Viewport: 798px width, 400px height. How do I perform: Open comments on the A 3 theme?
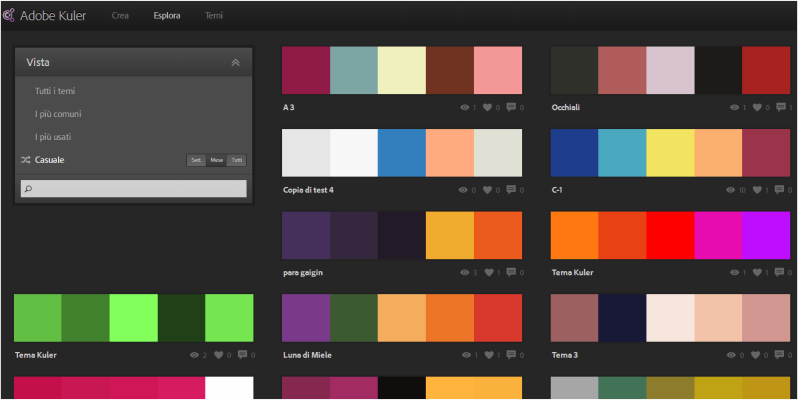pyautogui.click(x=511, y=107)
